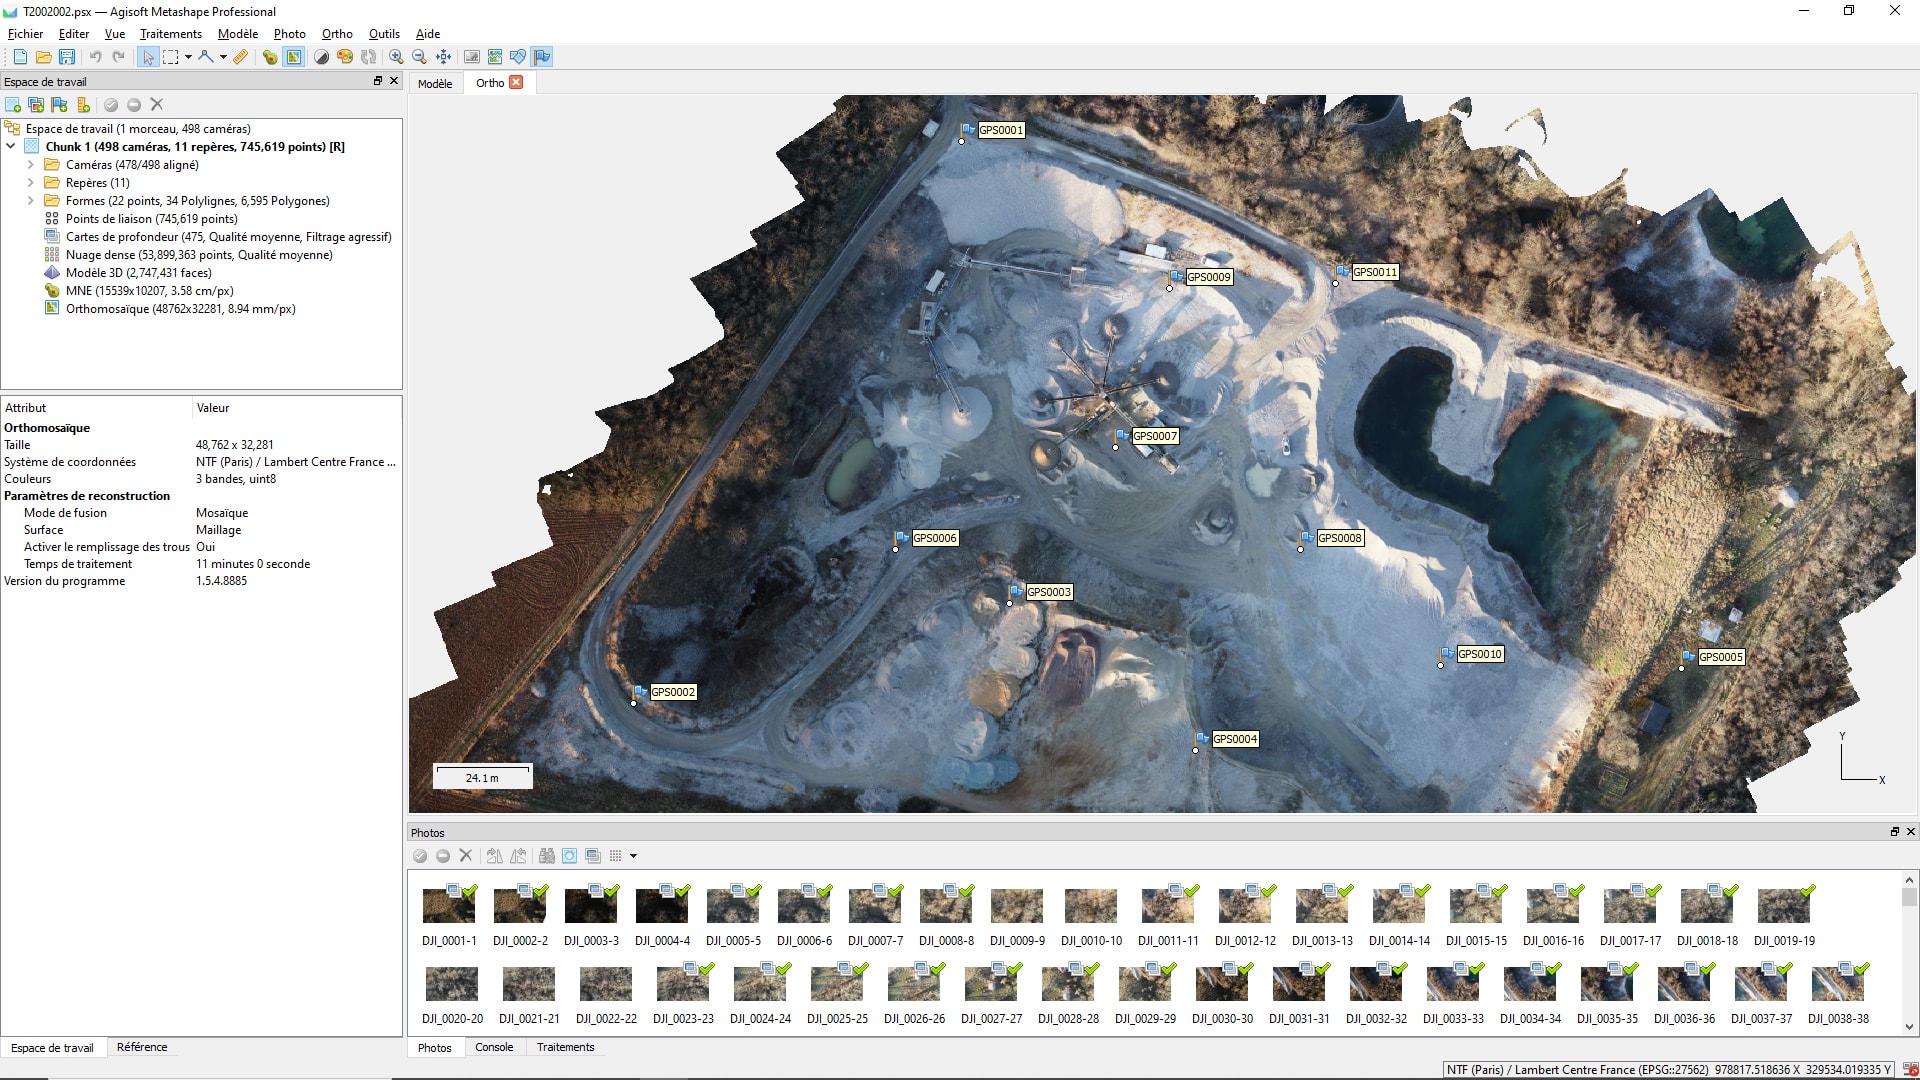Click the save project floppy icon
This screenshot has height=1080, width=1920.
pos(67,57)
